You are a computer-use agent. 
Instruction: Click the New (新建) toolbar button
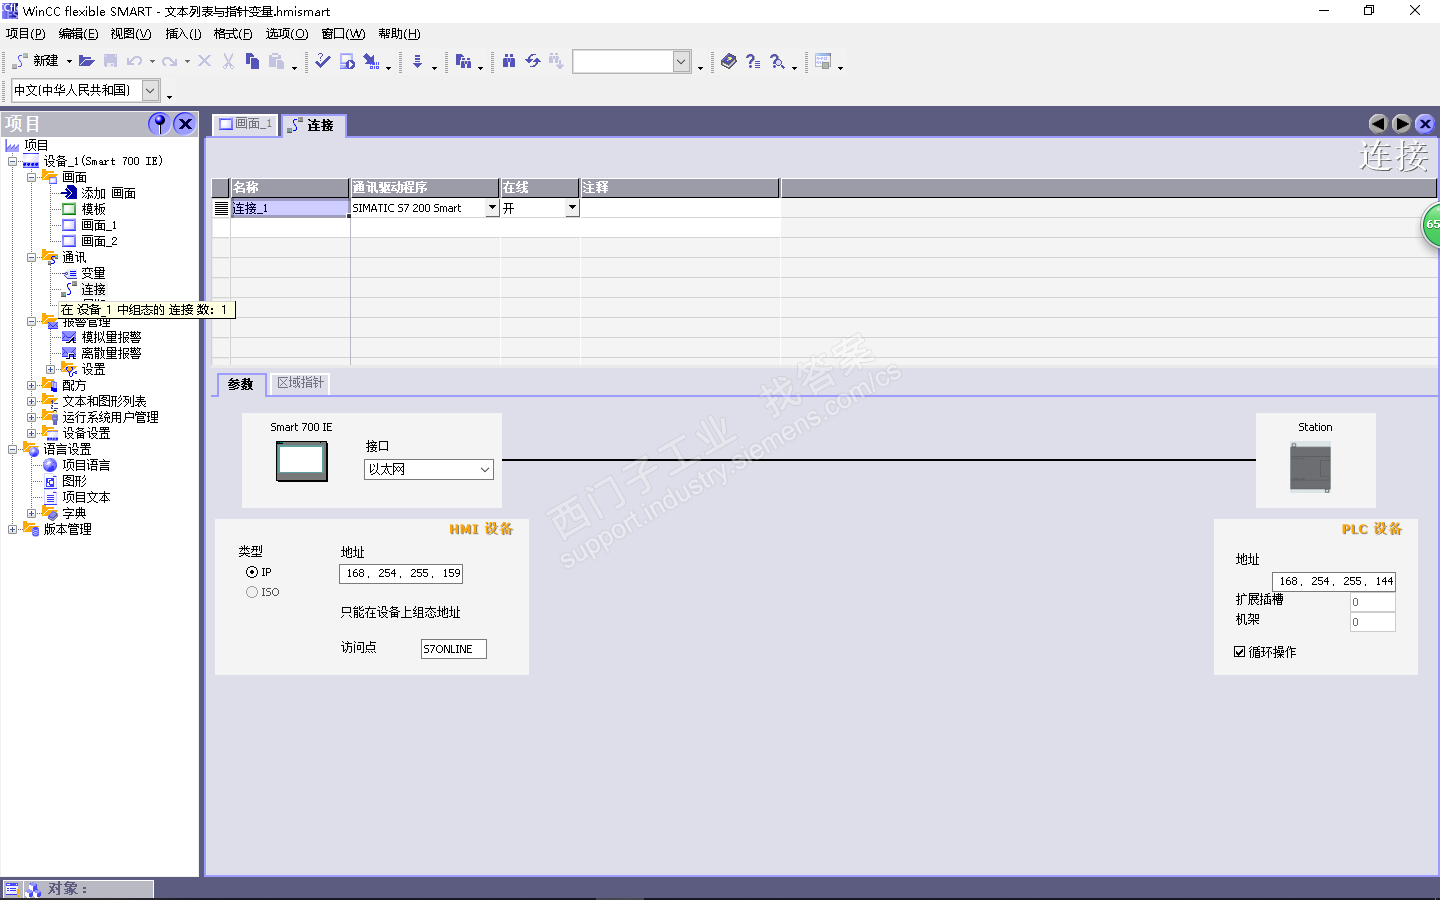[x=36, y=61]
